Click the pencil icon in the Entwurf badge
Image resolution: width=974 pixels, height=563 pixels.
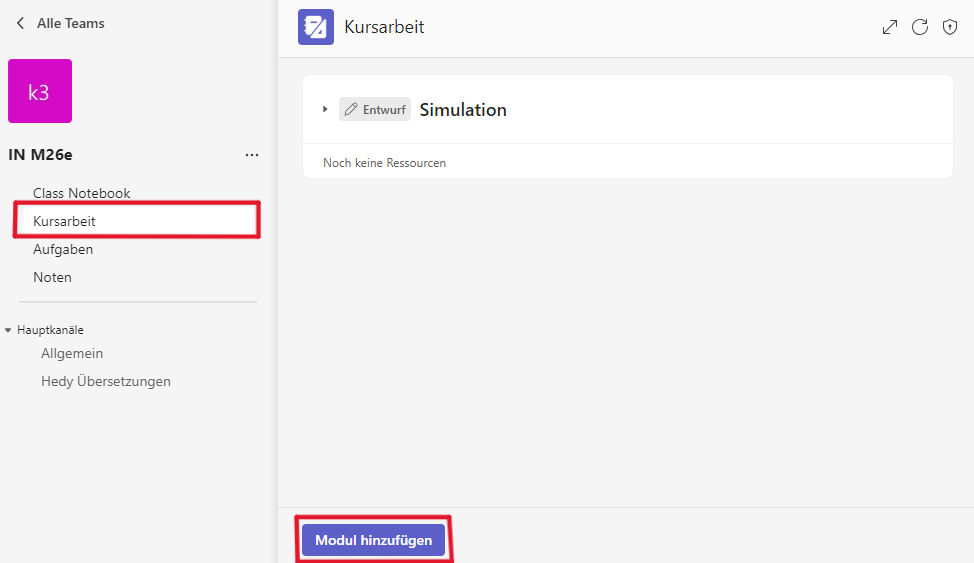click(x=351, y=109)
